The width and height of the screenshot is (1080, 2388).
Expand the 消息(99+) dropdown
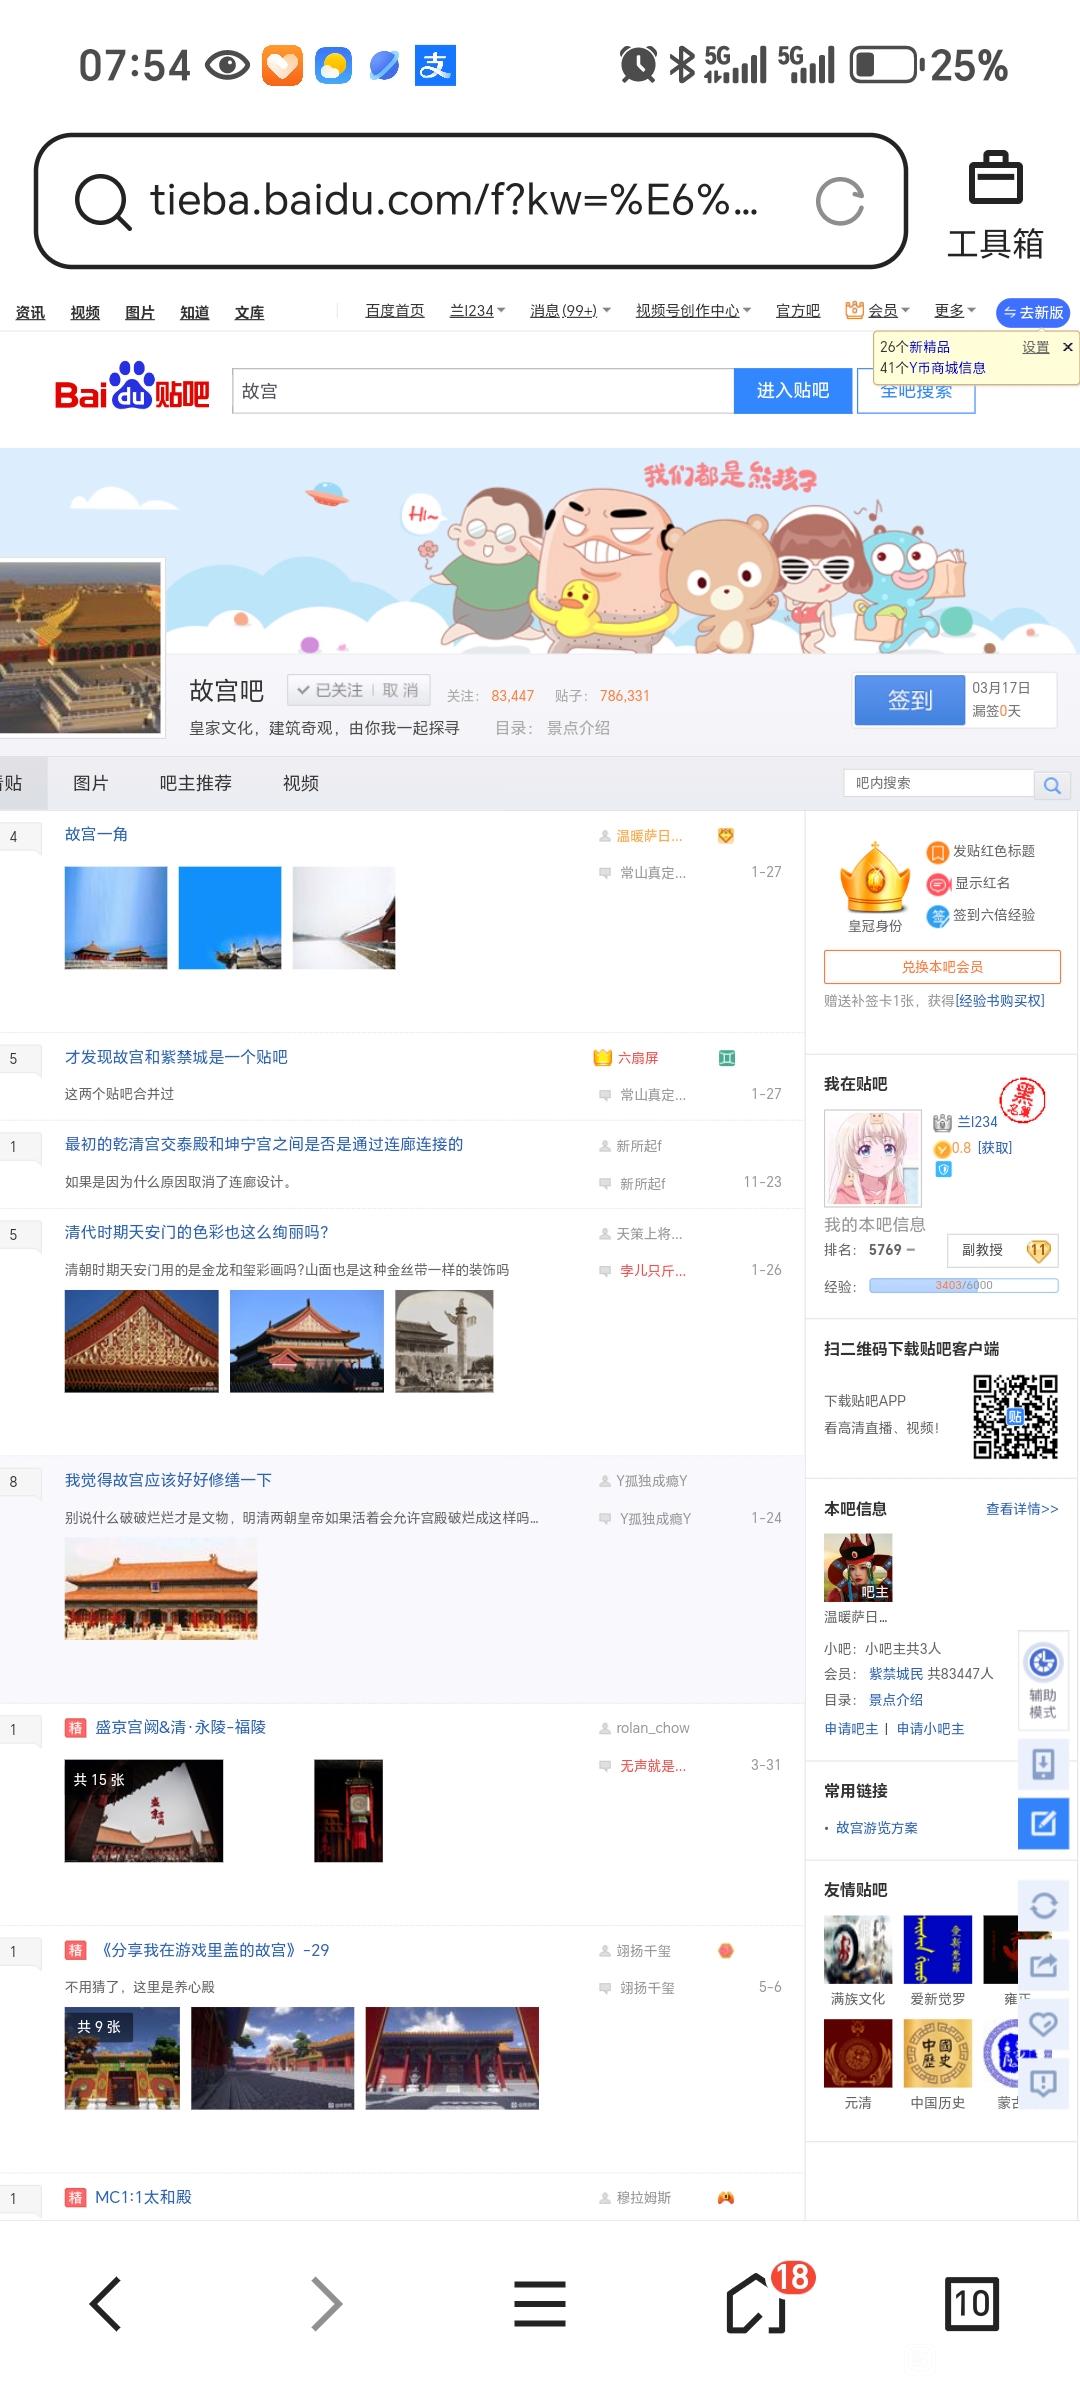tap(570, 311)
